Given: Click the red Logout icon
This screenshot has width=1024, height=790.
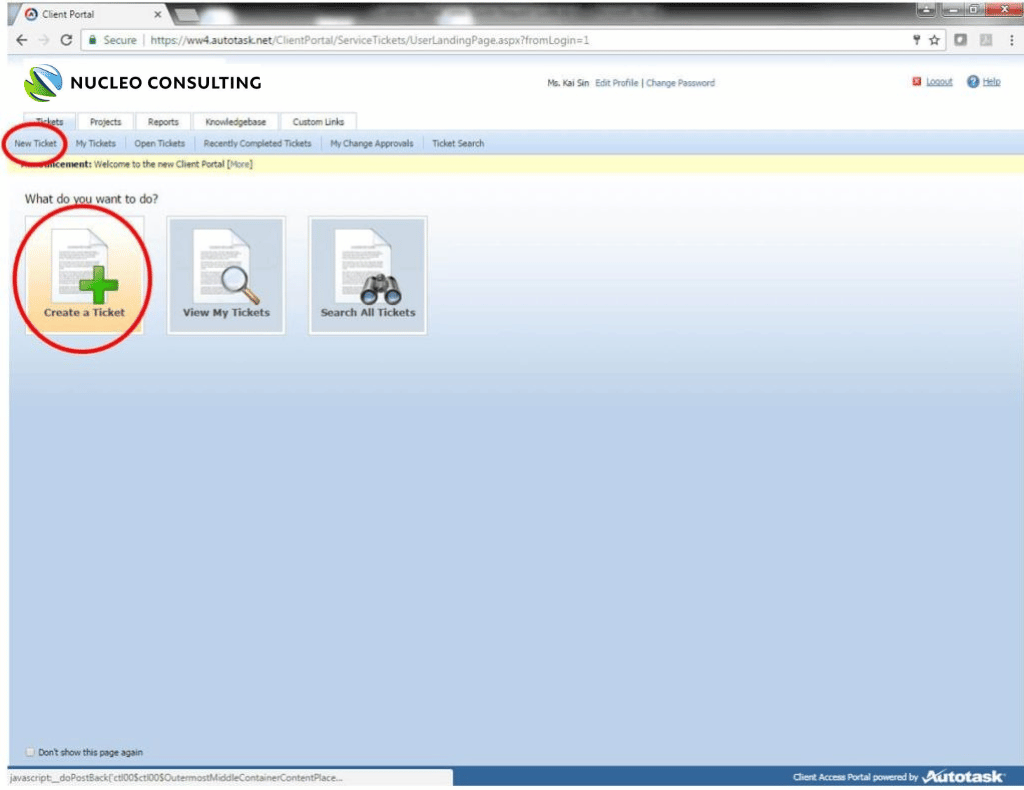Looking at the screenshot, I should pyautogui.click(x=916, y=82).
